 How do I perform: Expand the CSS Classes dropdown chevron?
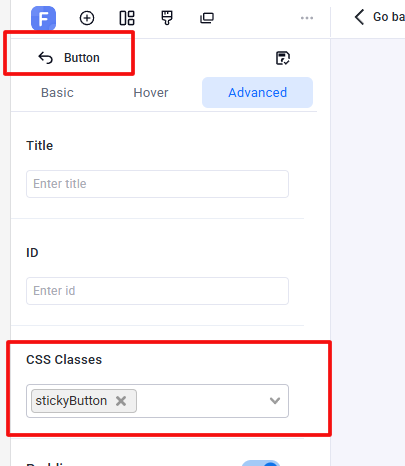275,401
